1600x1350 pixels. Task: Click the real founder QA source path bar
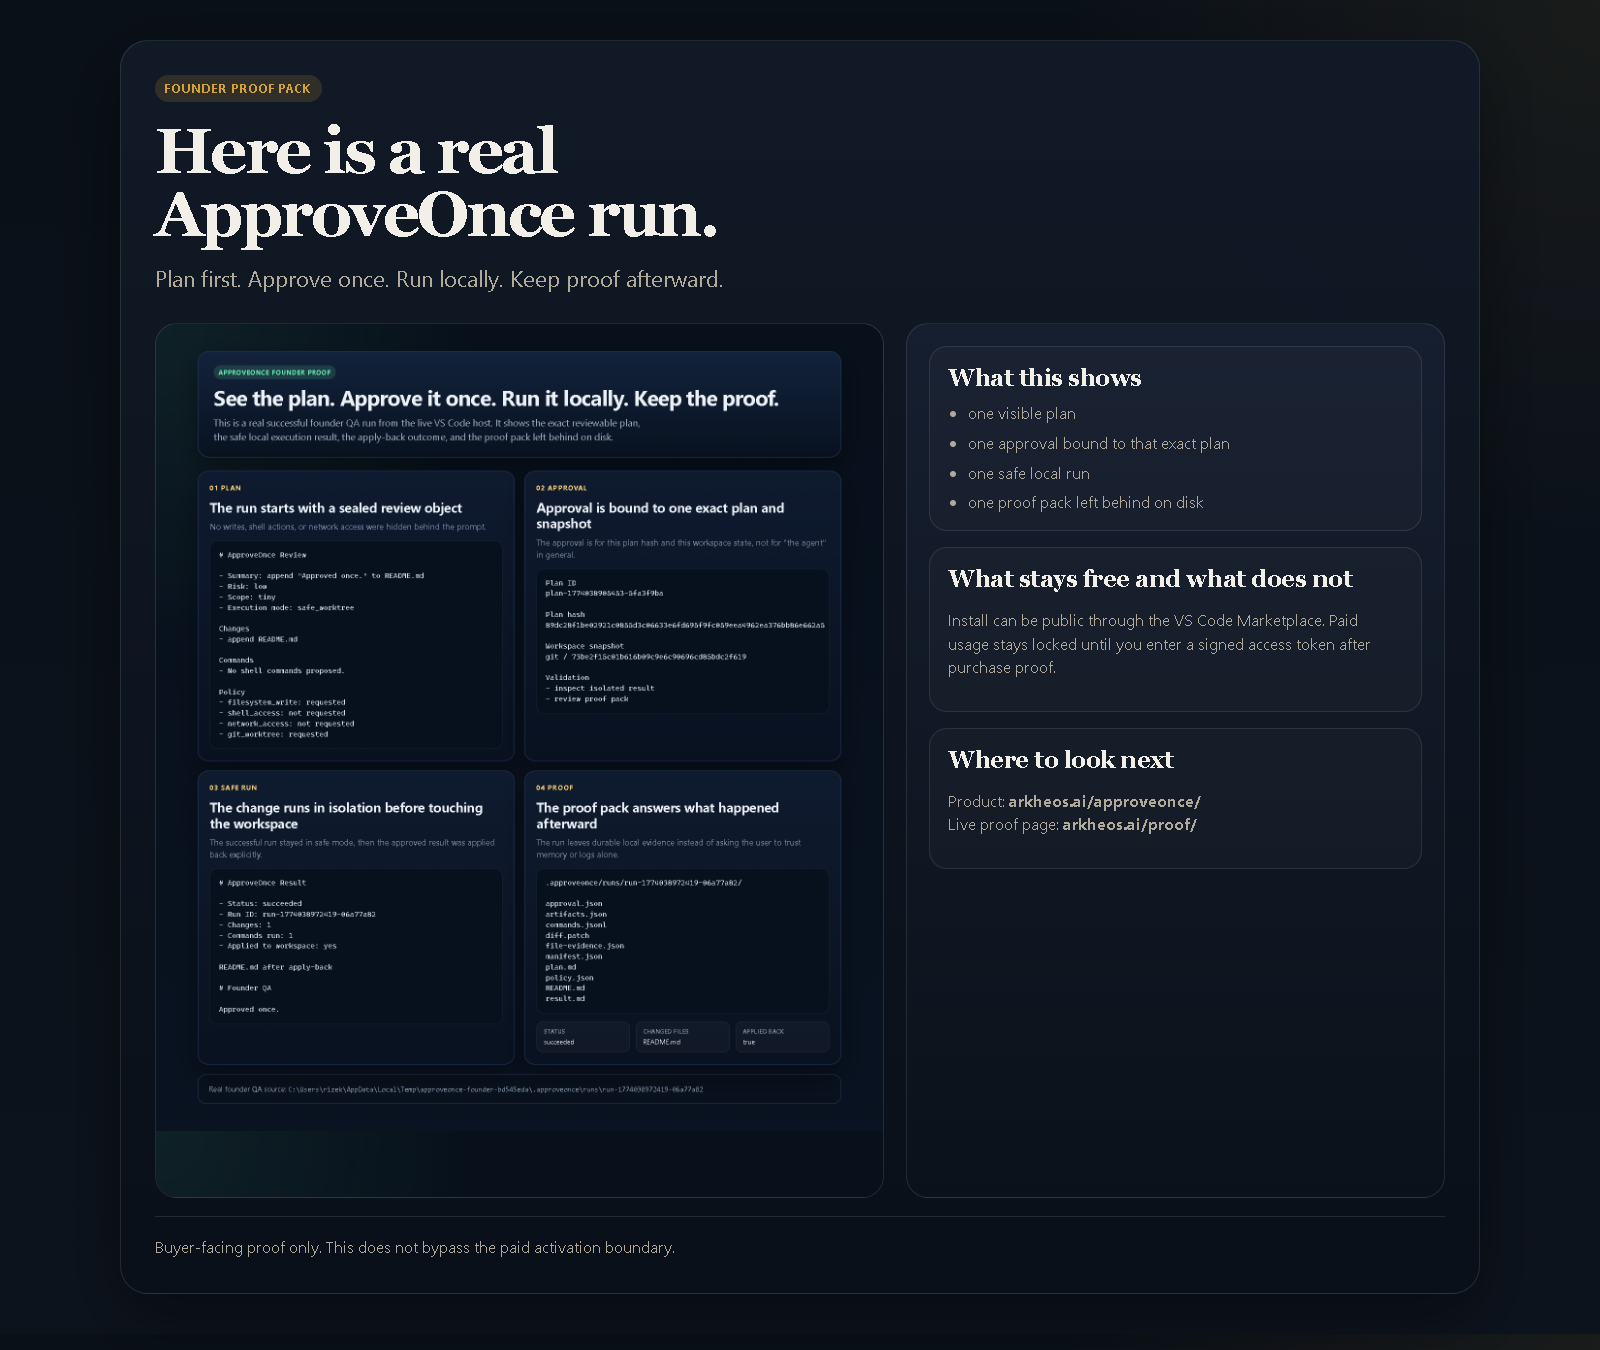pyautogui.click(x=519, y=1089)
